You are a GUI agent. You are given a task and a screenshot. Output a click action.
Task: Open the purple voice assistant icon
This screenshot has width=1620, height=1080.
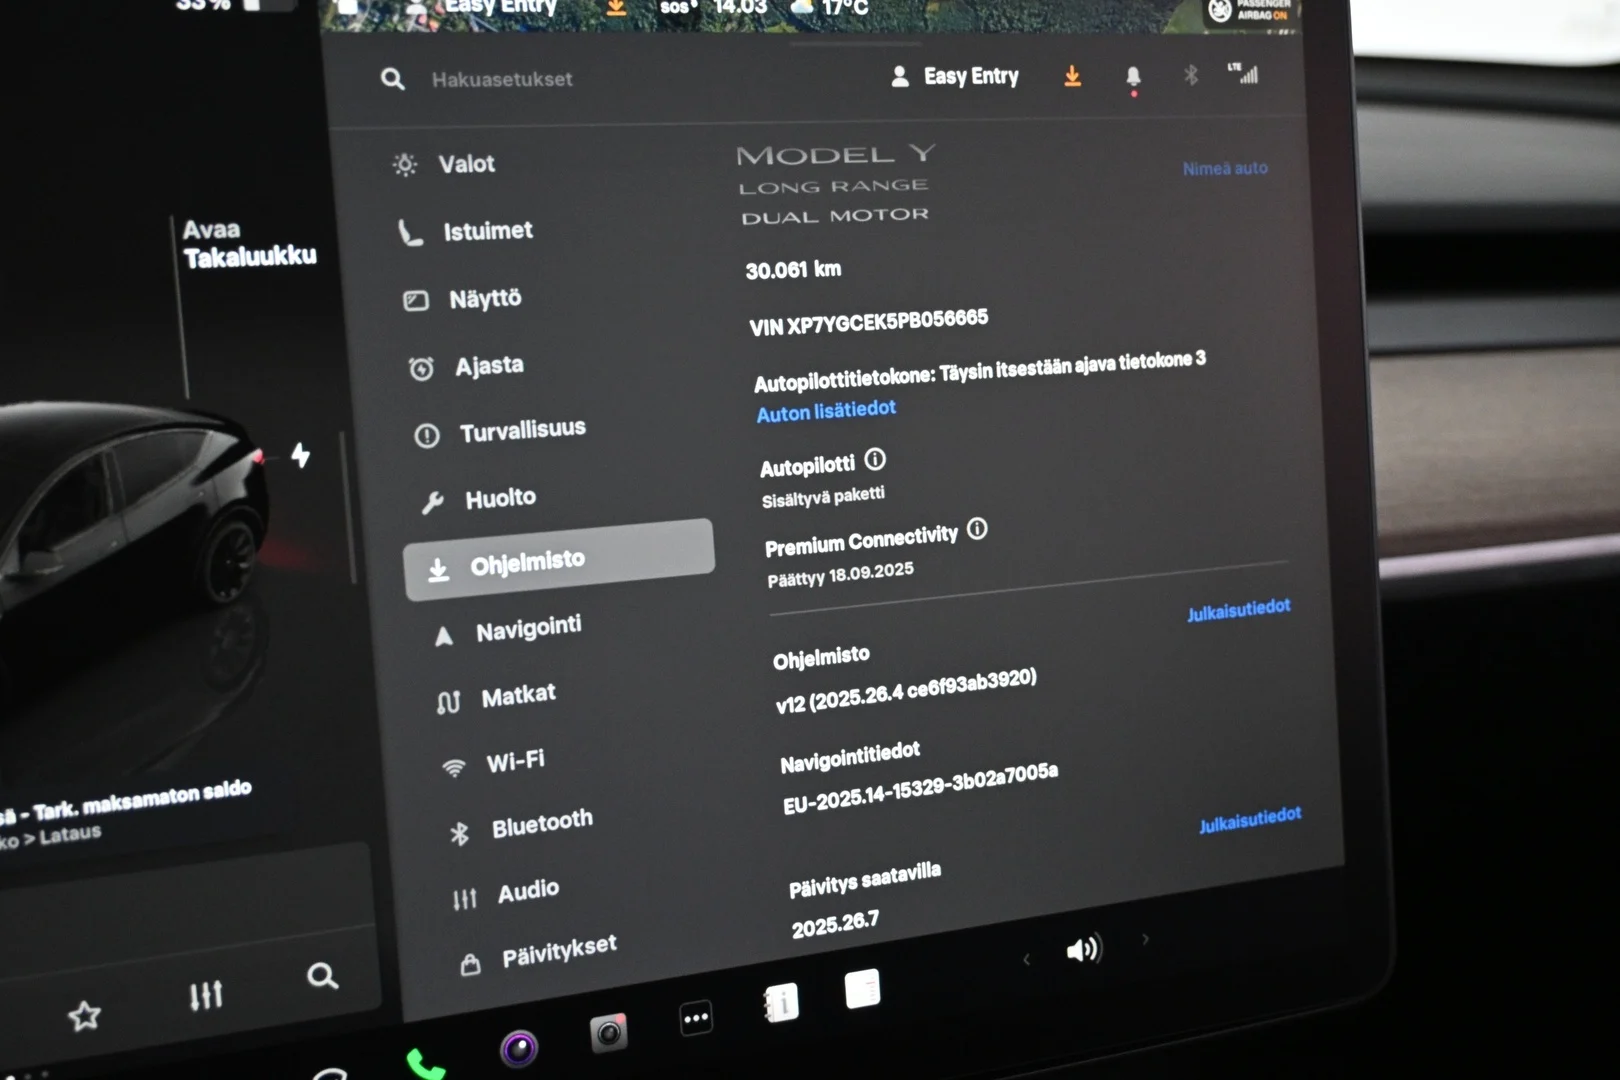pyautogui.click(x=519, y=1048)
